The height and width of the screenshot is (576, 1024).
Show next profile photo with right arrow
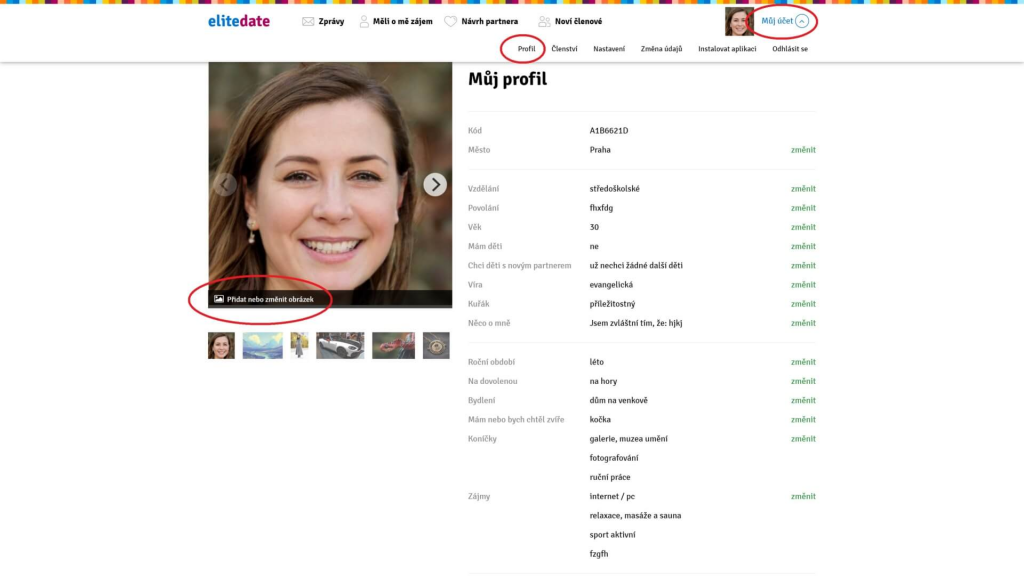pos(435,185)
